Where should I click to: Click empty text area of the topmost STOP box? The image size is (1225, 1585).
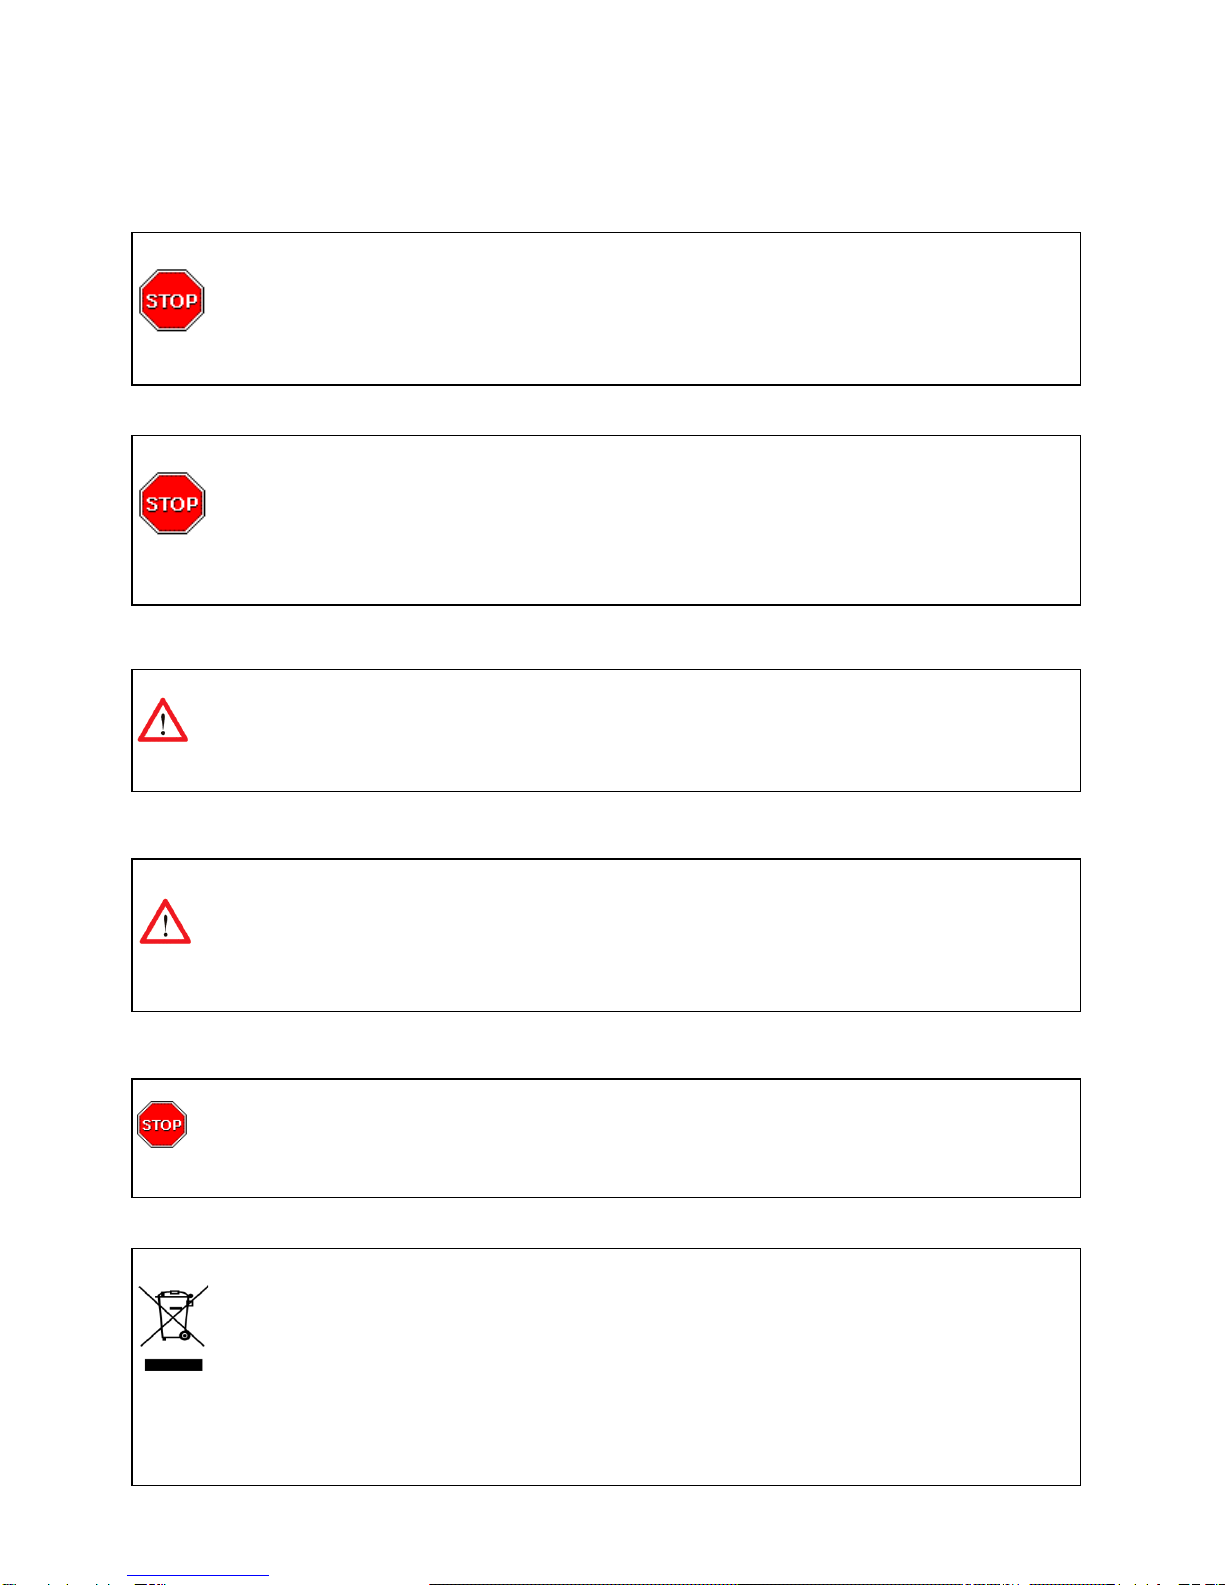tap(640, 309)
